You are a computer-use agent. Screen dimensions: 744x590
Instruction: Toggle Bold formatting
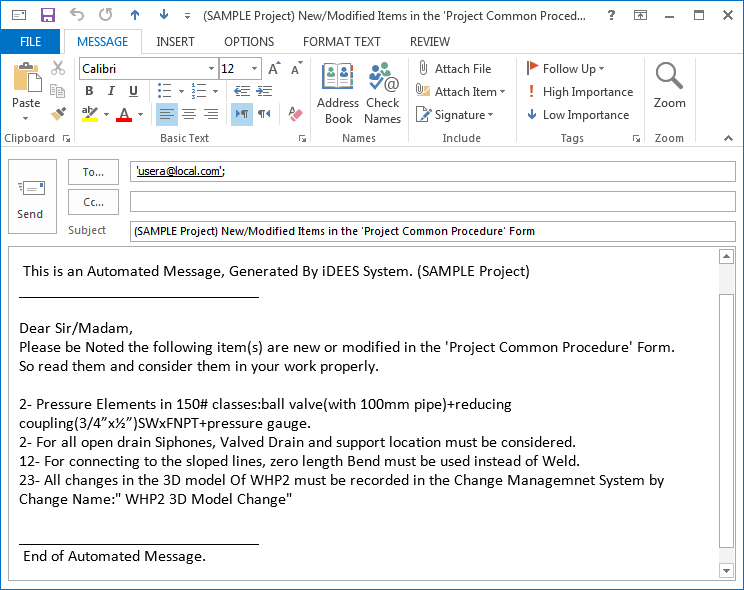[x=89, y=91]
